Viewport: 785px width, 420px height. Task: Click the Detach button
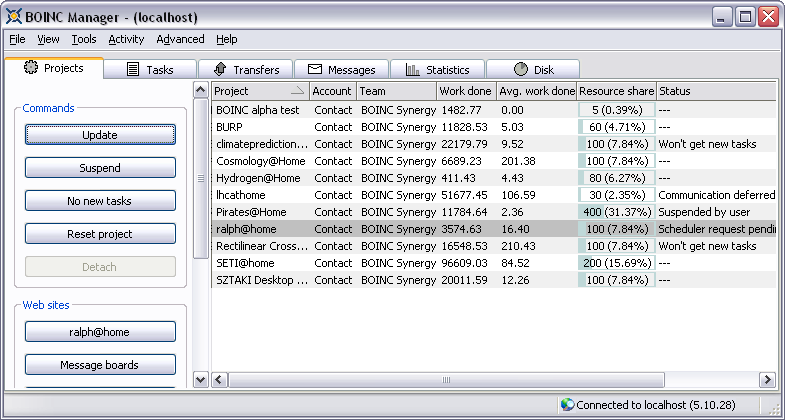pos(100,267)
